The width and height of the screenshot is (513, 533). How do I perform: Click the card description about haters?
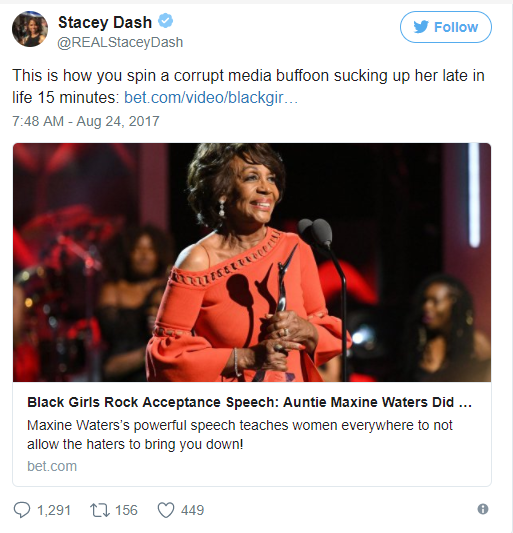click(x=240, y=435)
